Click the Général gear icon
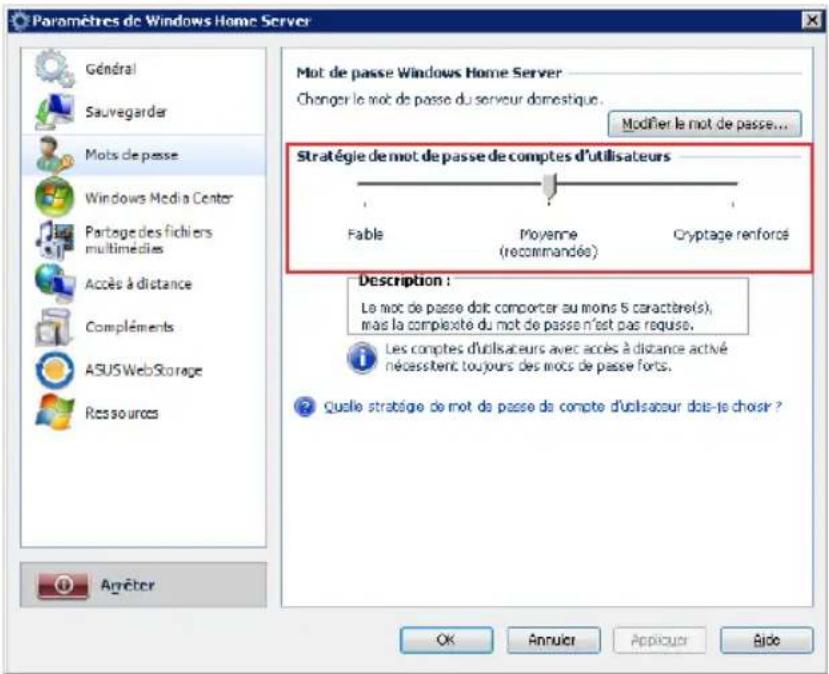 coord(54,68)
